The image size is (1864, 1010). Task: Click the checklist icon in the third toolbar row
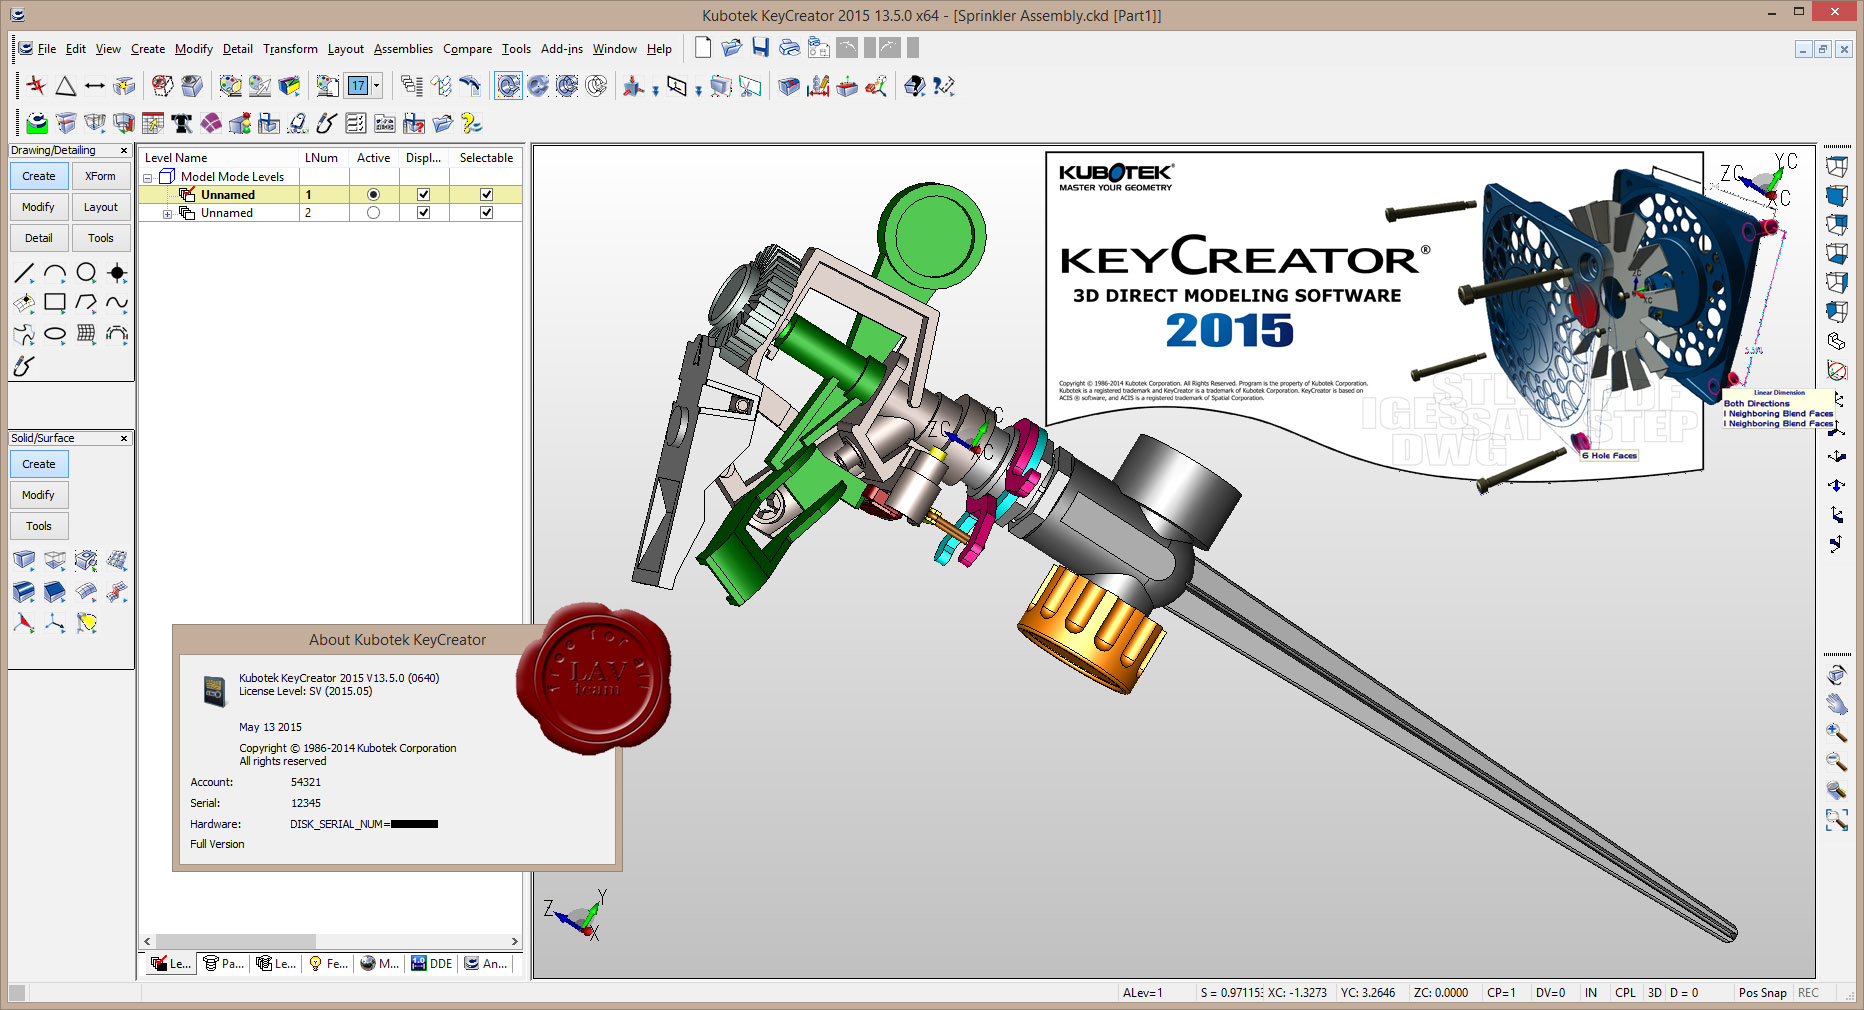tap(355, 124)
